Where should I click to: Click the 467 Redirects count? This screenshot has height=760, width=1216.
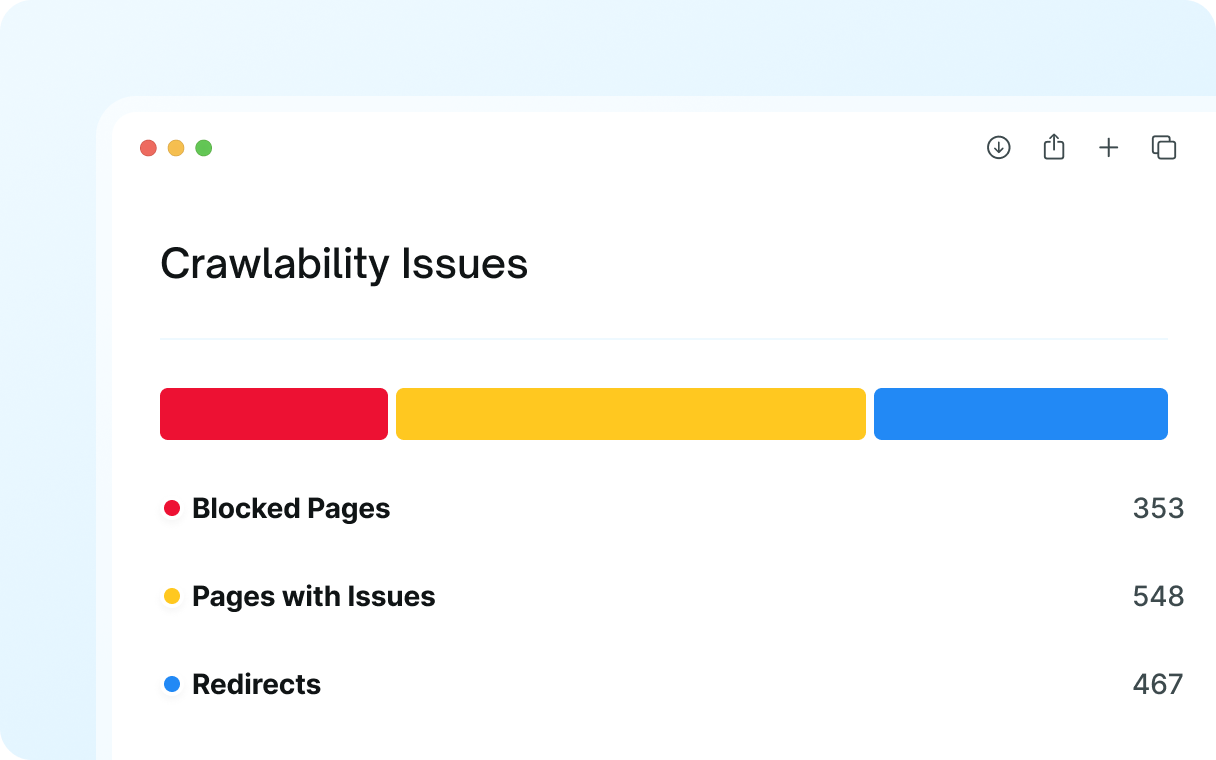click(1158, 684)
